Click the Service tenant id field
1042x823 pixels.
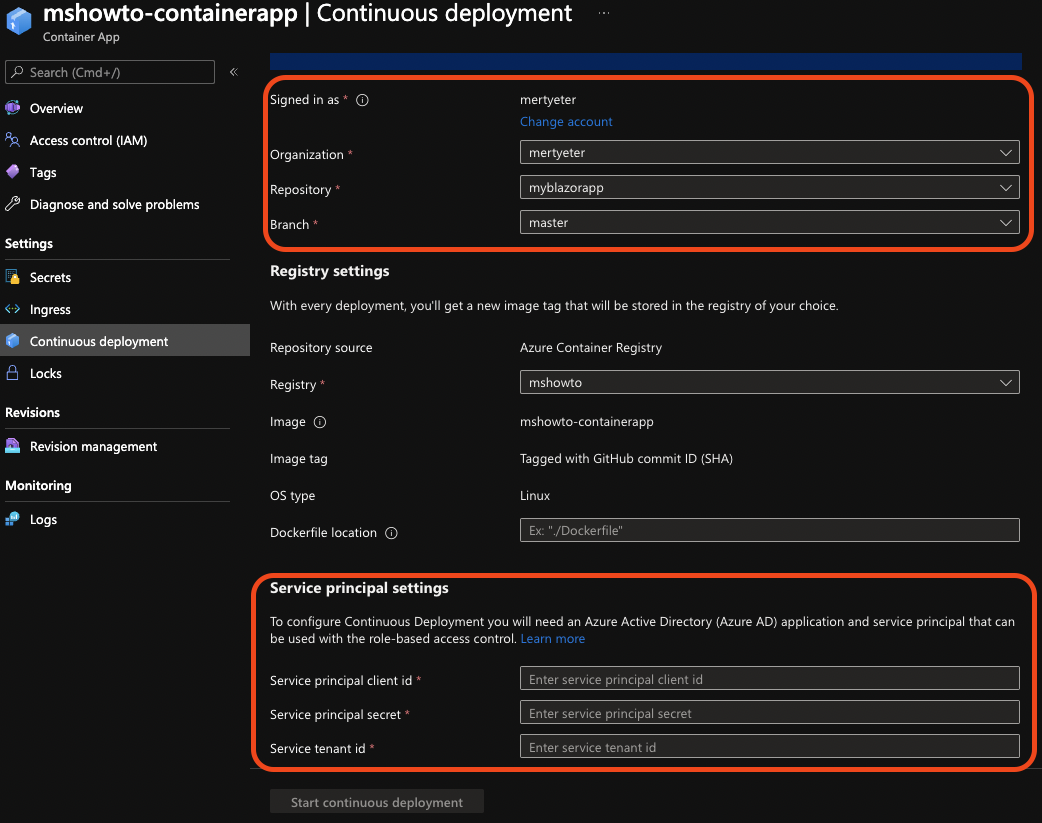pos(770,747)
